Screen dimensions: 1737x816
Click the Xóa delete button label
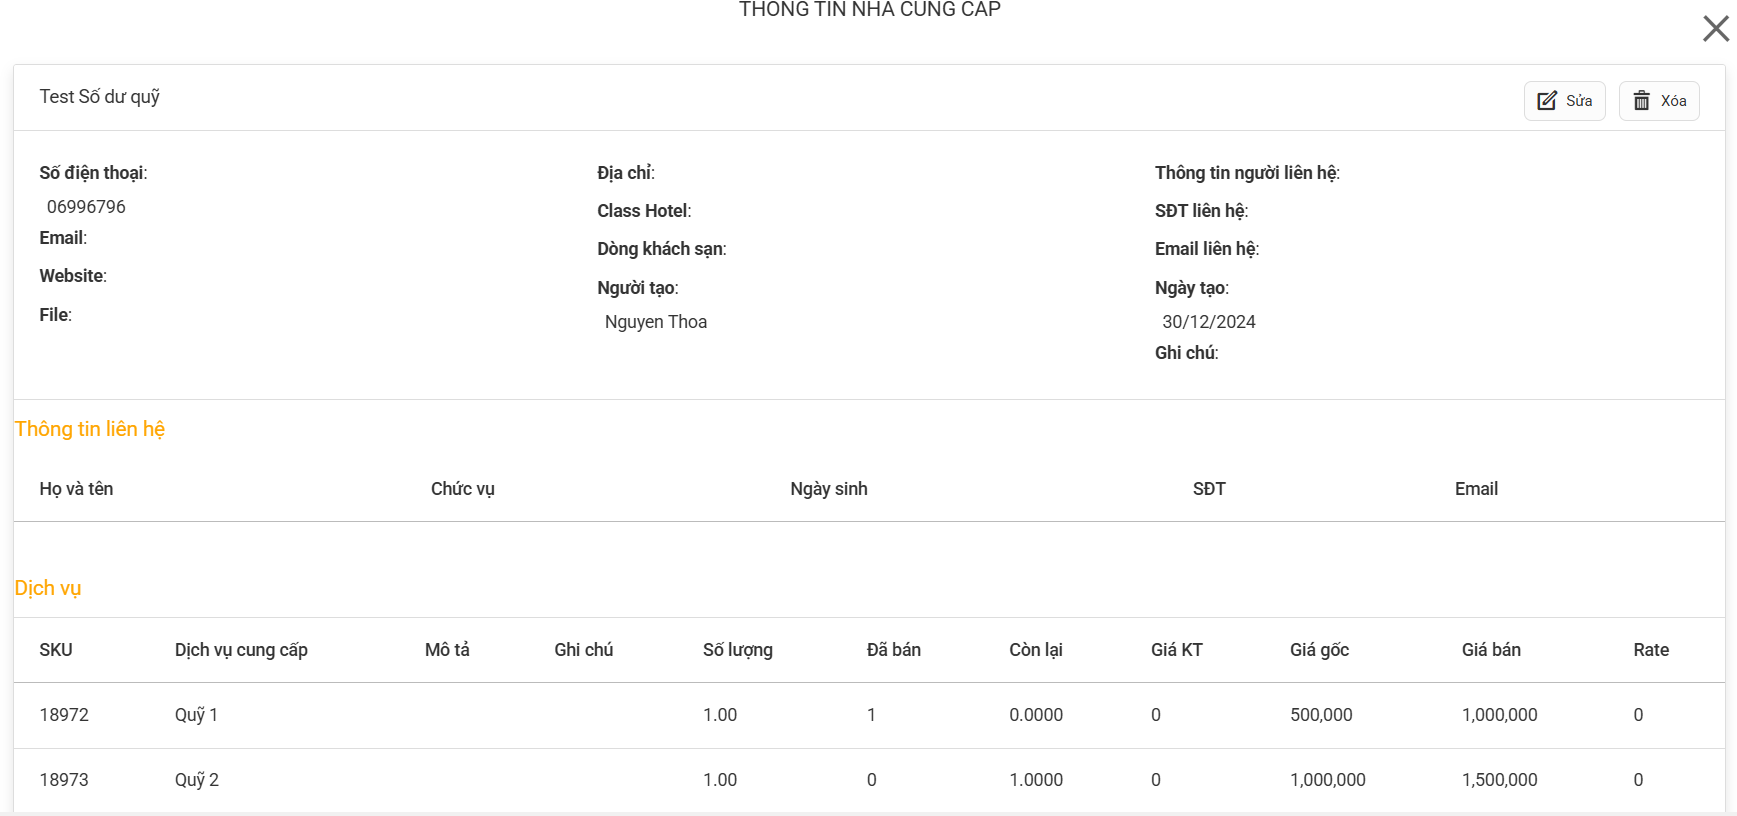click(x=1673, y=101)
